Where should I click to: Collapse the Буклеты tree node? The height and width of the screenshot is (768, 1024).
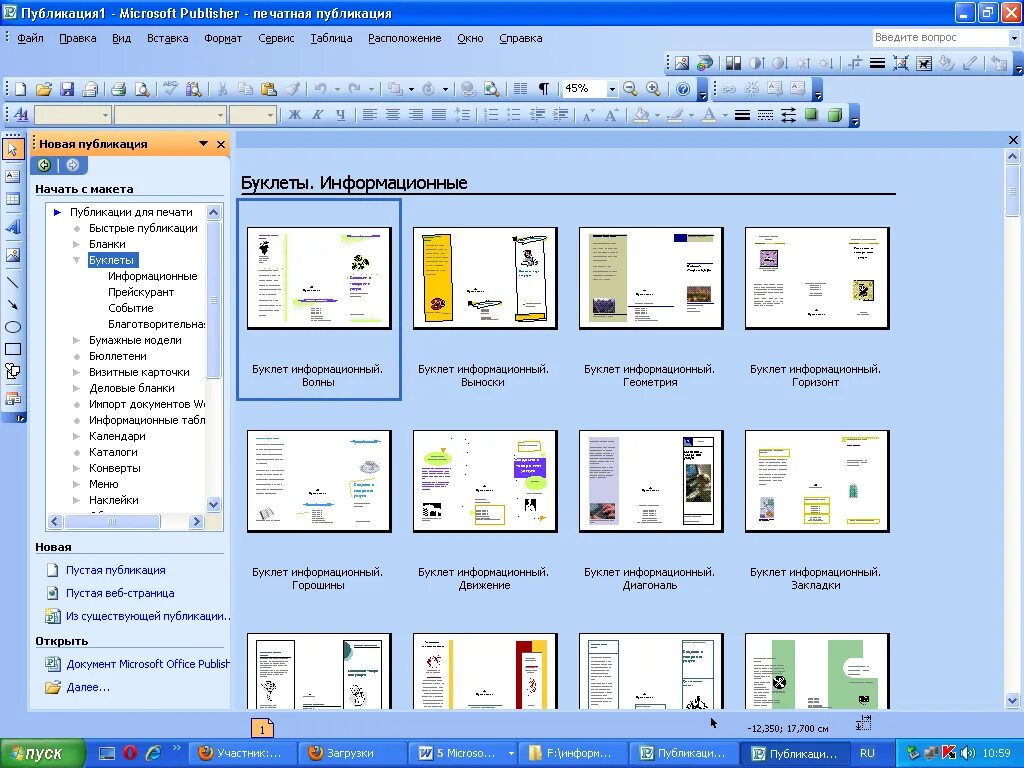[x=76, y=260]
